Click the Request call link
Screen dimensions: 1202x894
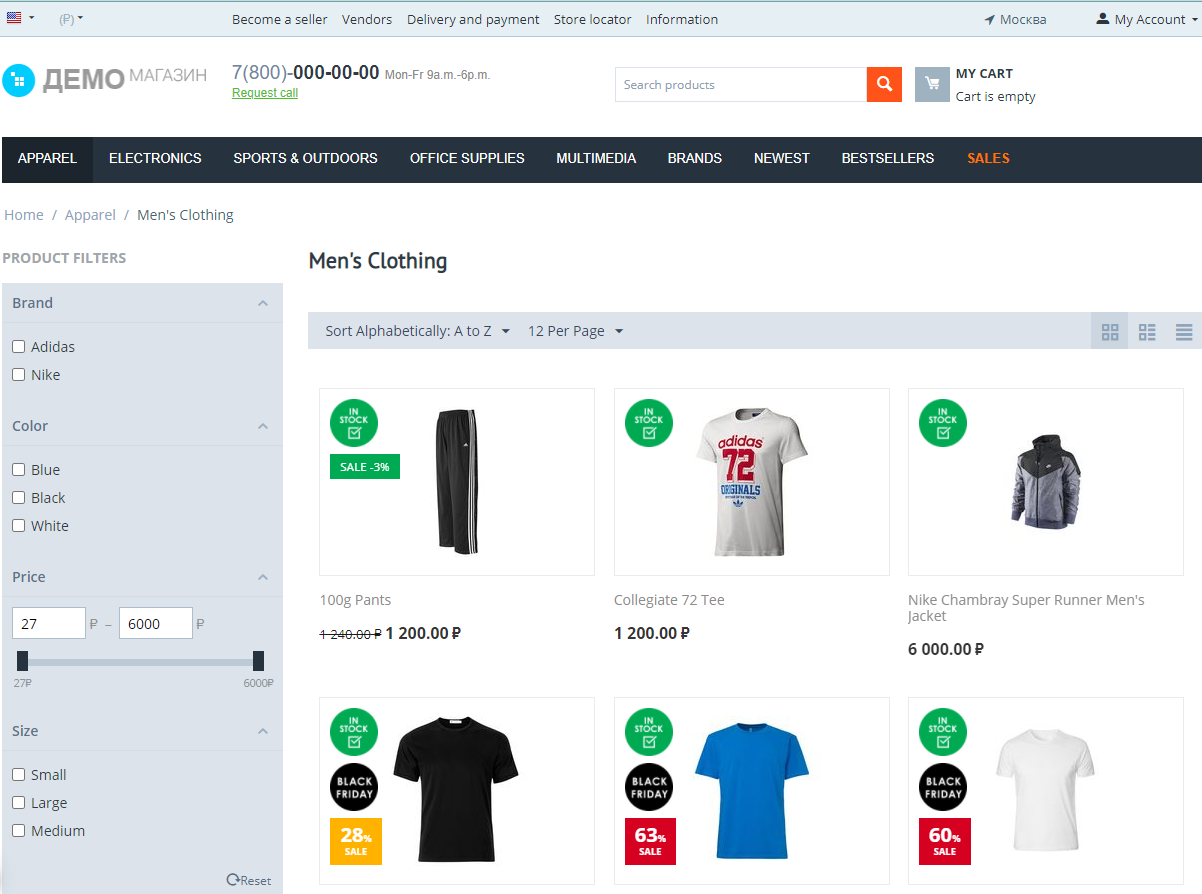click(x=265, y=93)
